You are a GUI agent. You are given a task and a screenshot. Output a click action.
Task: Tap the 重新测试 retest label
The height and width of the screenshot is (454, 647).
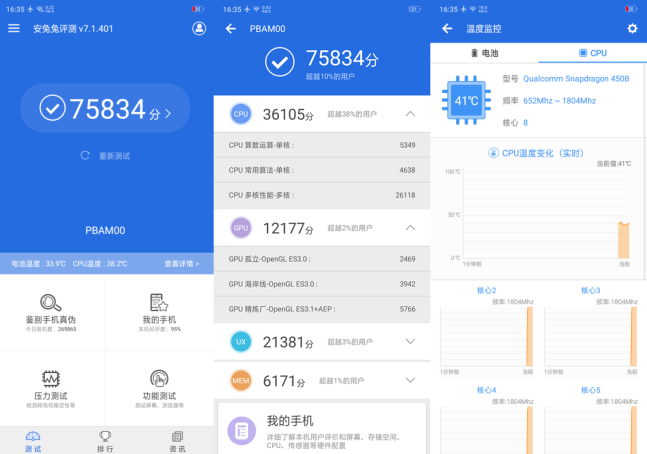click(x=115, y=156)
